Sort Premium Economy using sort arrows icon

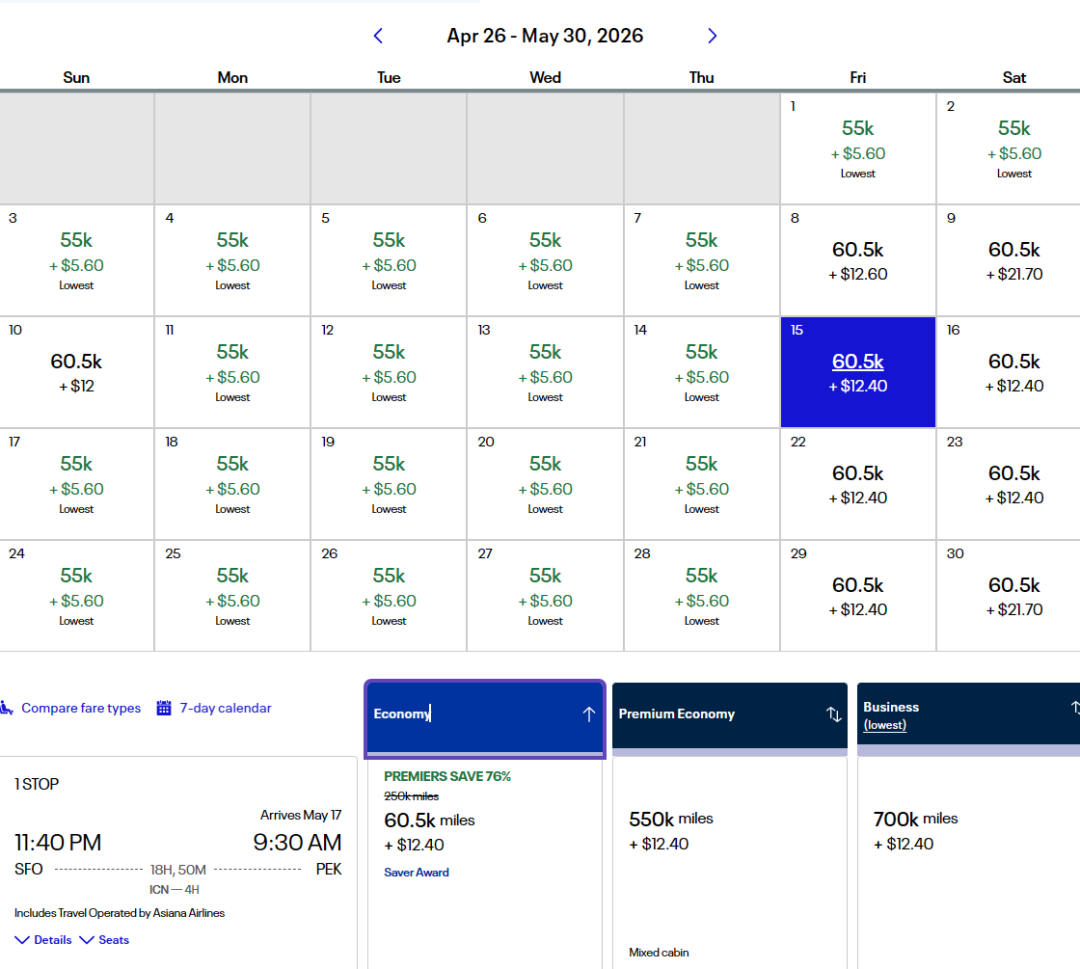833,714
